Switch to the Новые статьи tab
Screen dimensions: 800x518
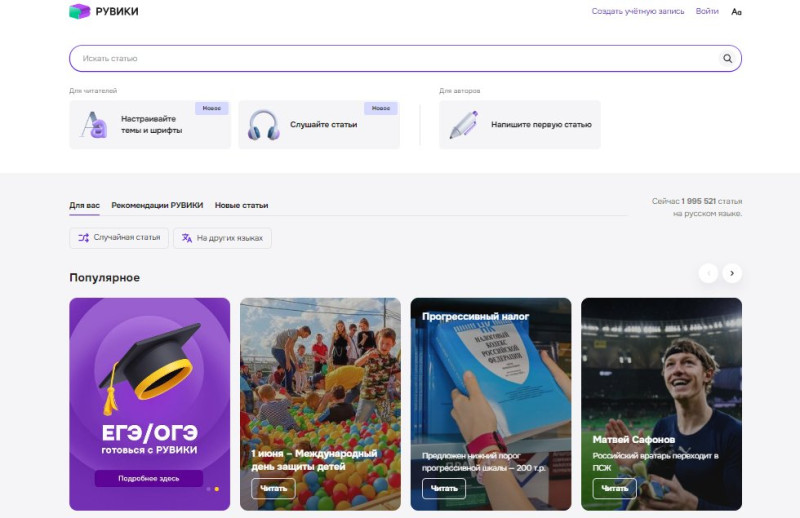(x=241, y=205)
